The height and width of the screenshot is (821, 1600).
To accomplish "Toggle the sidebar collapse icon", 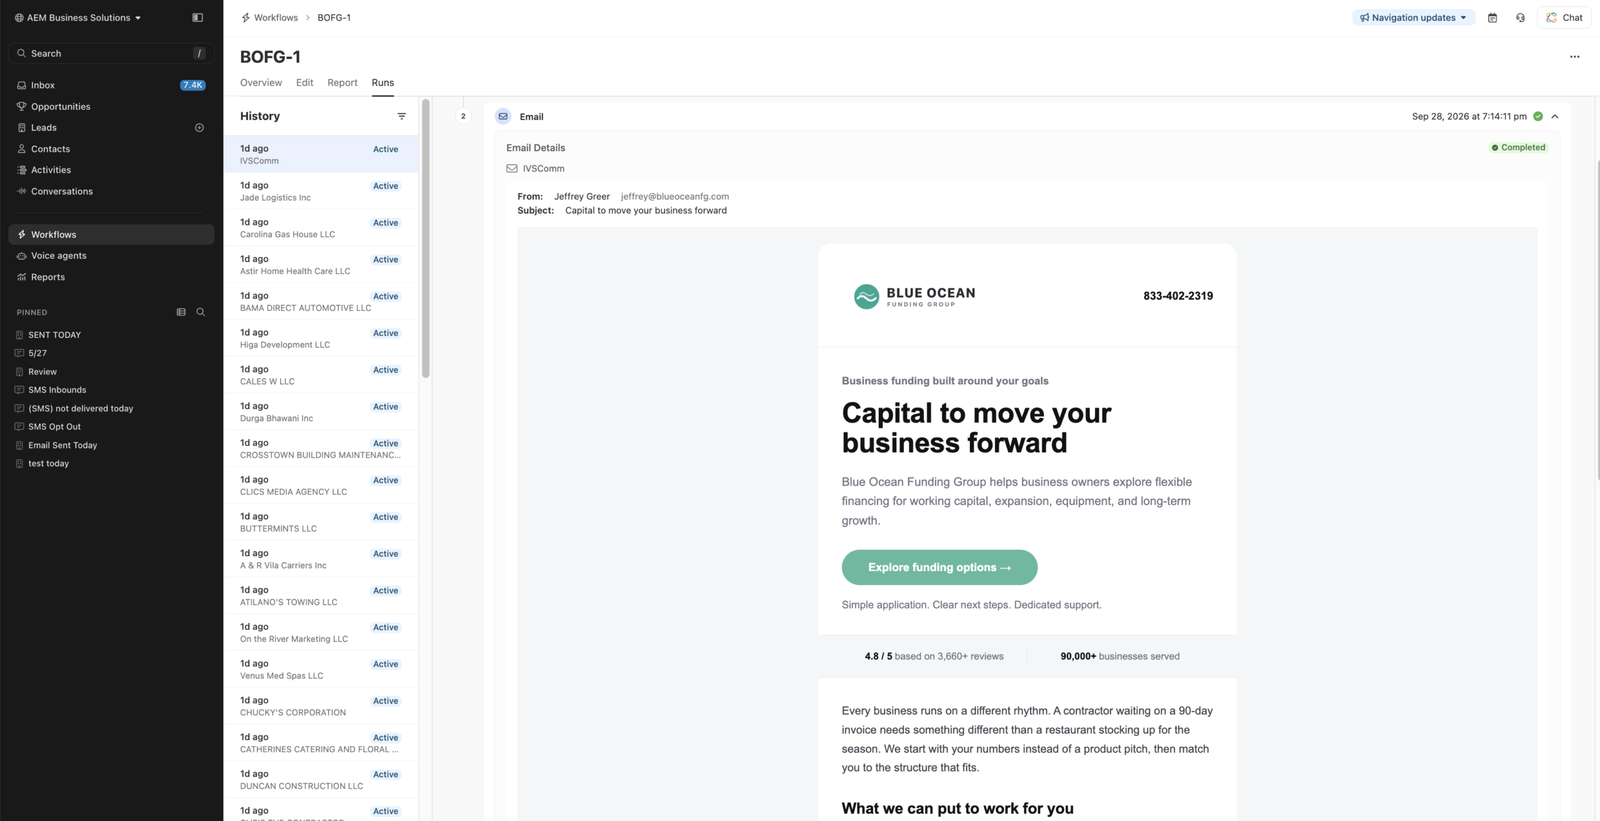I will [x=197, y=17].
